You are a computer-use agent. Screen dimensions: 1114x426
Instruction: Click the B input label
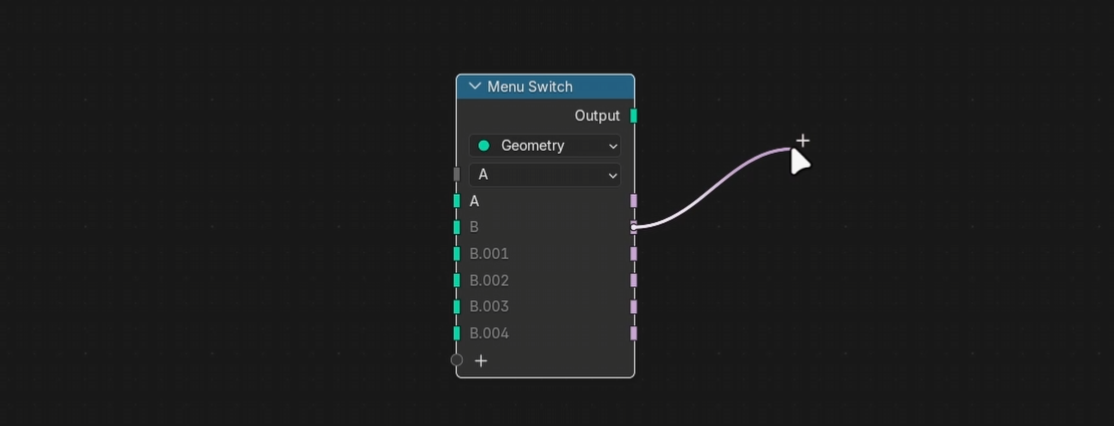click(474, 227)
